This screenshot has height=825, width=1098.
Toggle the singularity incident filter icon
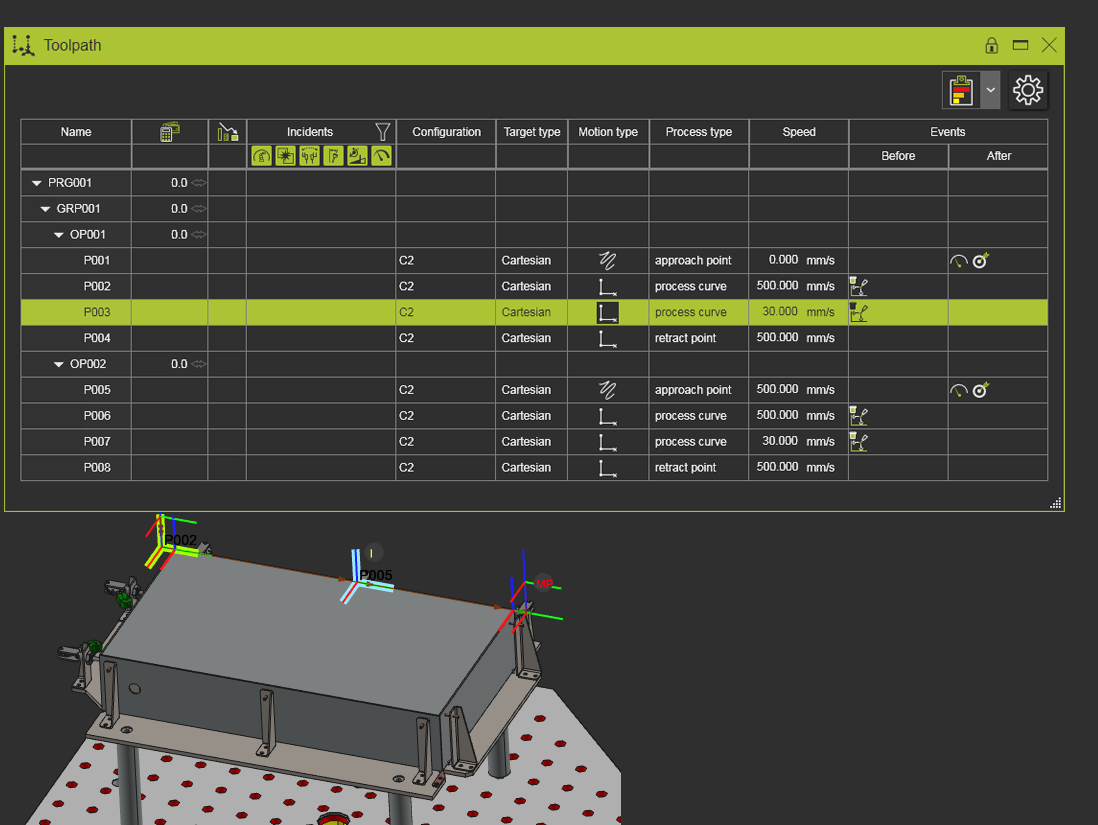[333, 155]
